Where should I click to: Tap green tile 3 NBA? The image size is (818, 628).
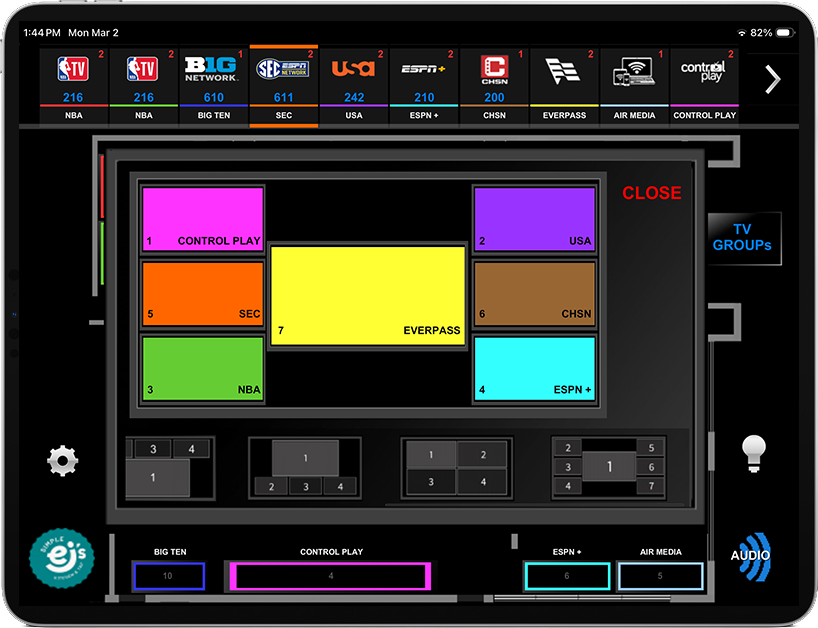tap(202, 368)
